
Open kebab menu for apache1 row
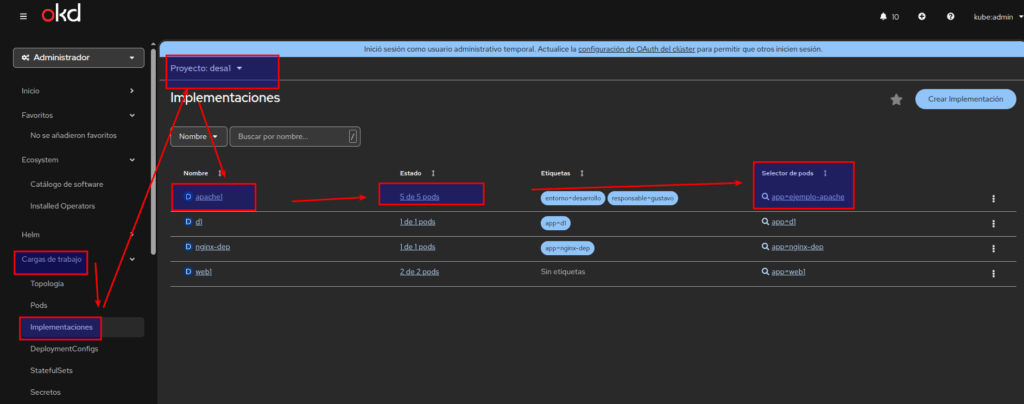993,198
